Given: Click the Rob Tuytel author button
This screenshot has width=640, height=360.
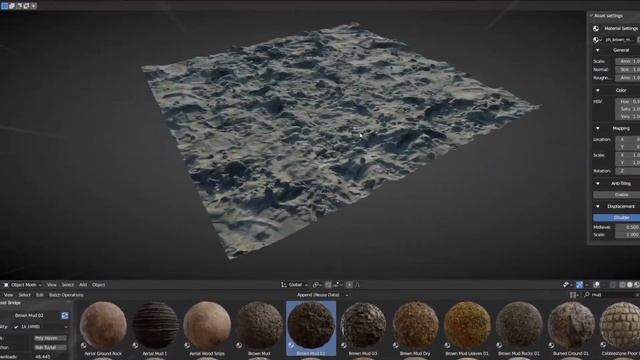Looking at the screenshot, I should 50,347.
